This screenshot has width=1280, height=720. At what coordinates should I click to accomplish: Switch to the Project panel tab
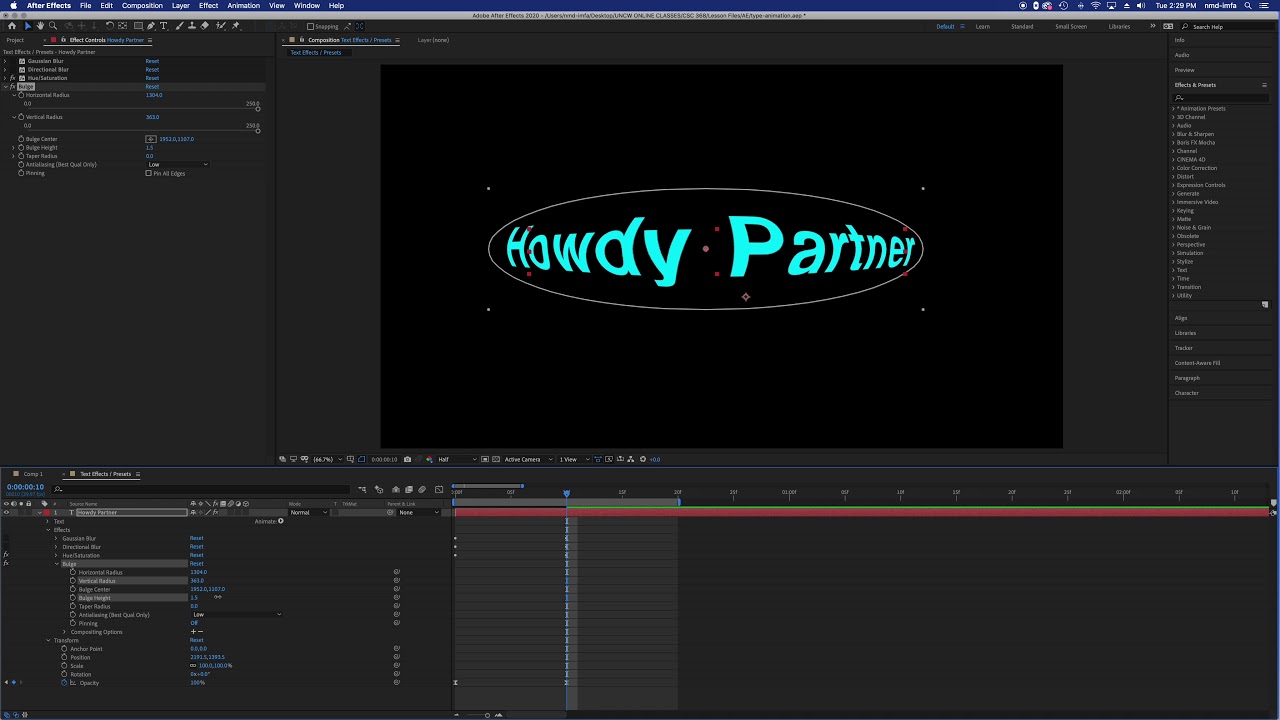point(15,40)
